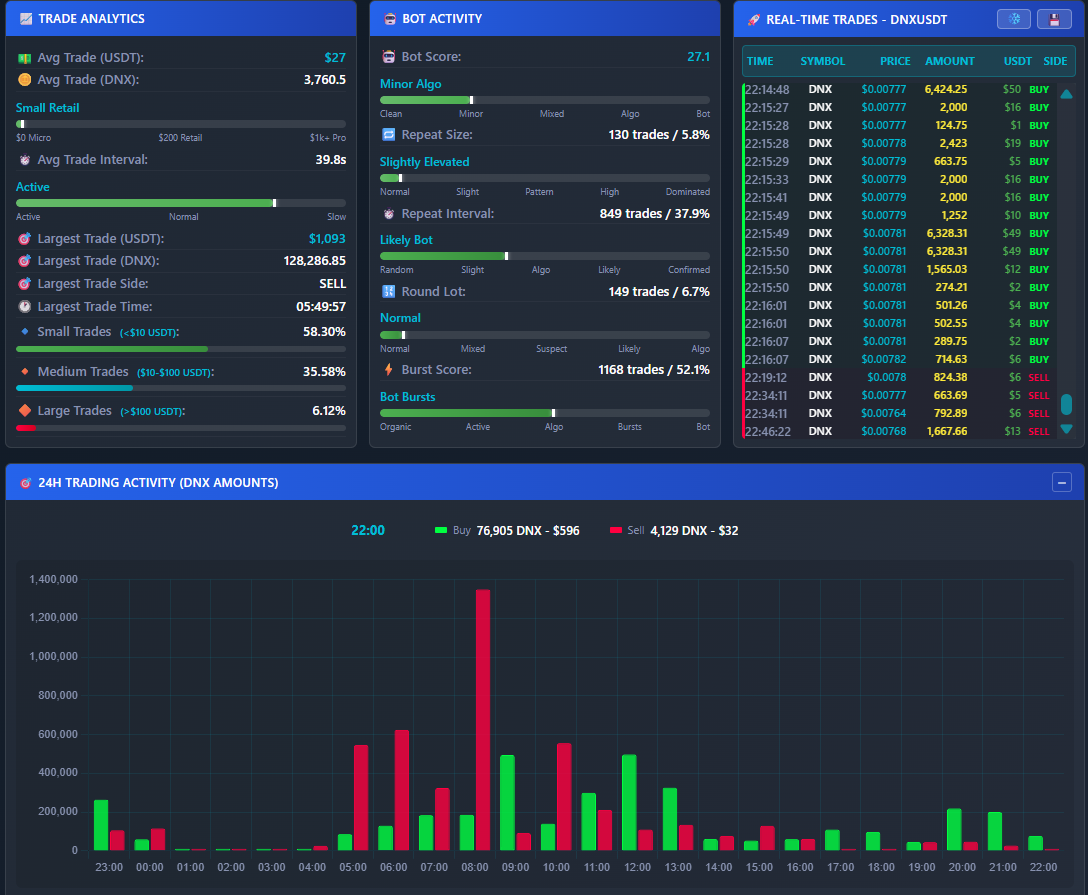Click the 4,129 DNX - $32 sell total
Viewport: 1088px width, 895px height.
(694, 531)
